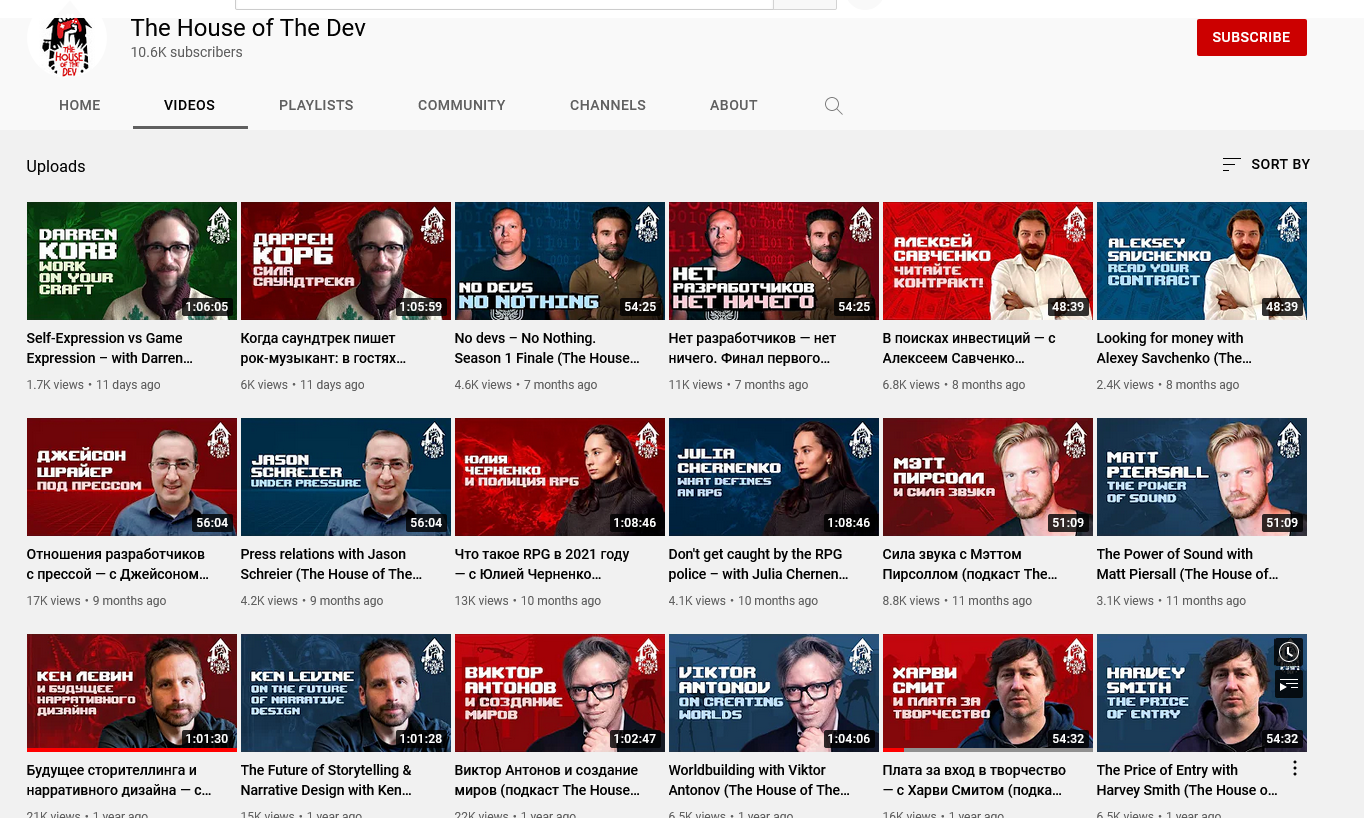
Task: Click the 1:06:05 duration badge
Action: coord(207,307)
